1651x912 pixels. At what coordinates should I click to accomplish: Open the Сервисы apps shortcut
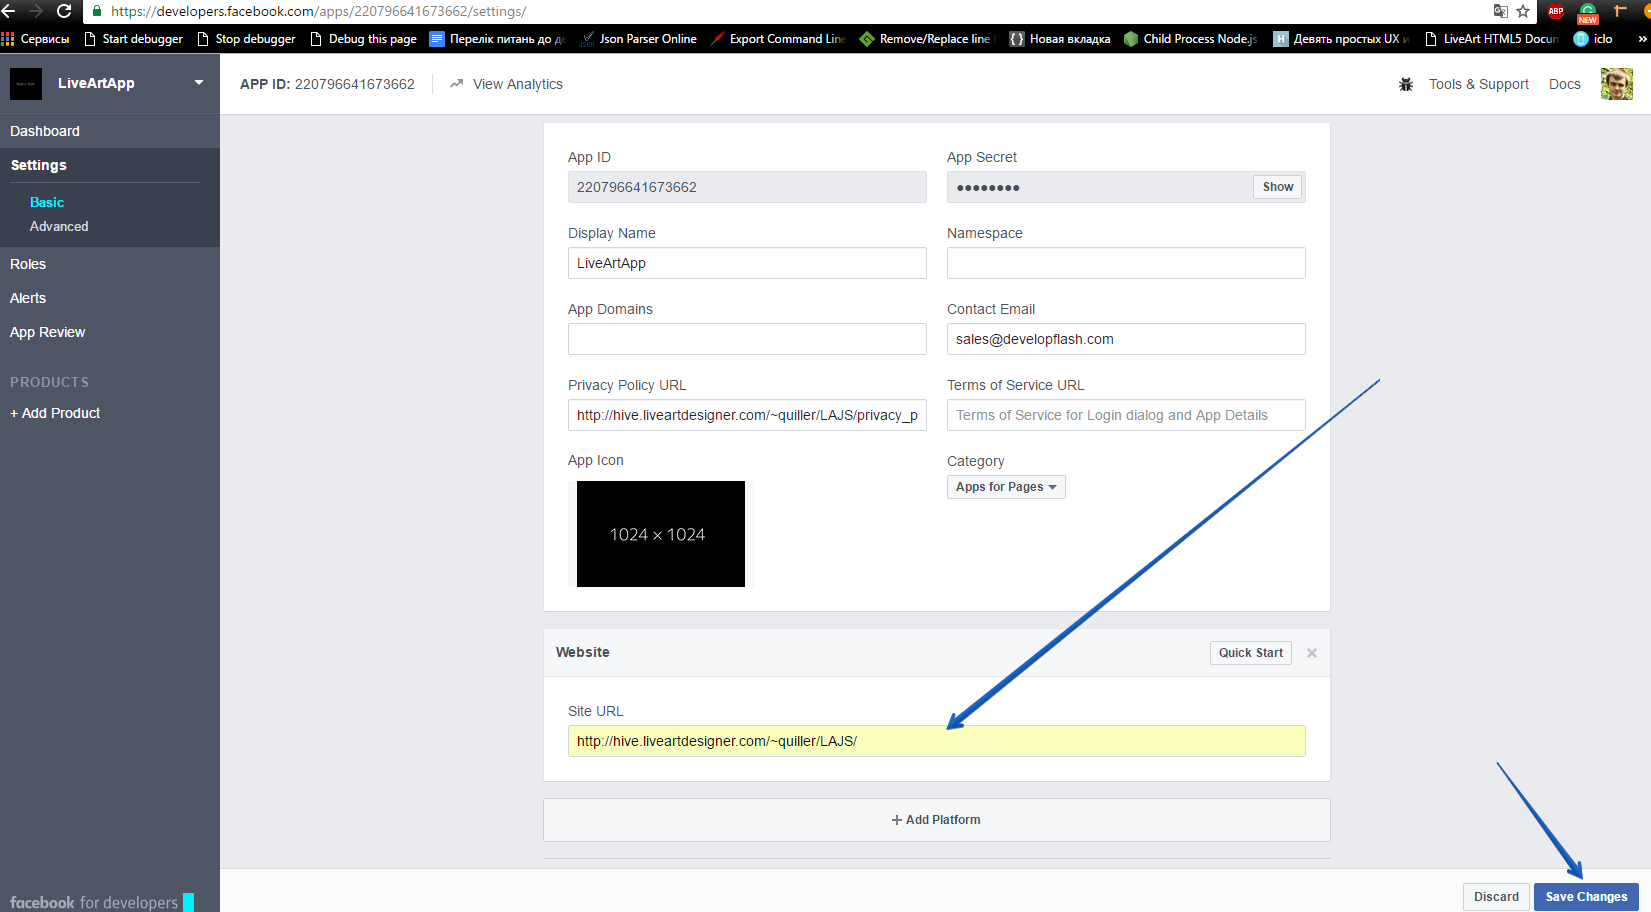36,39
